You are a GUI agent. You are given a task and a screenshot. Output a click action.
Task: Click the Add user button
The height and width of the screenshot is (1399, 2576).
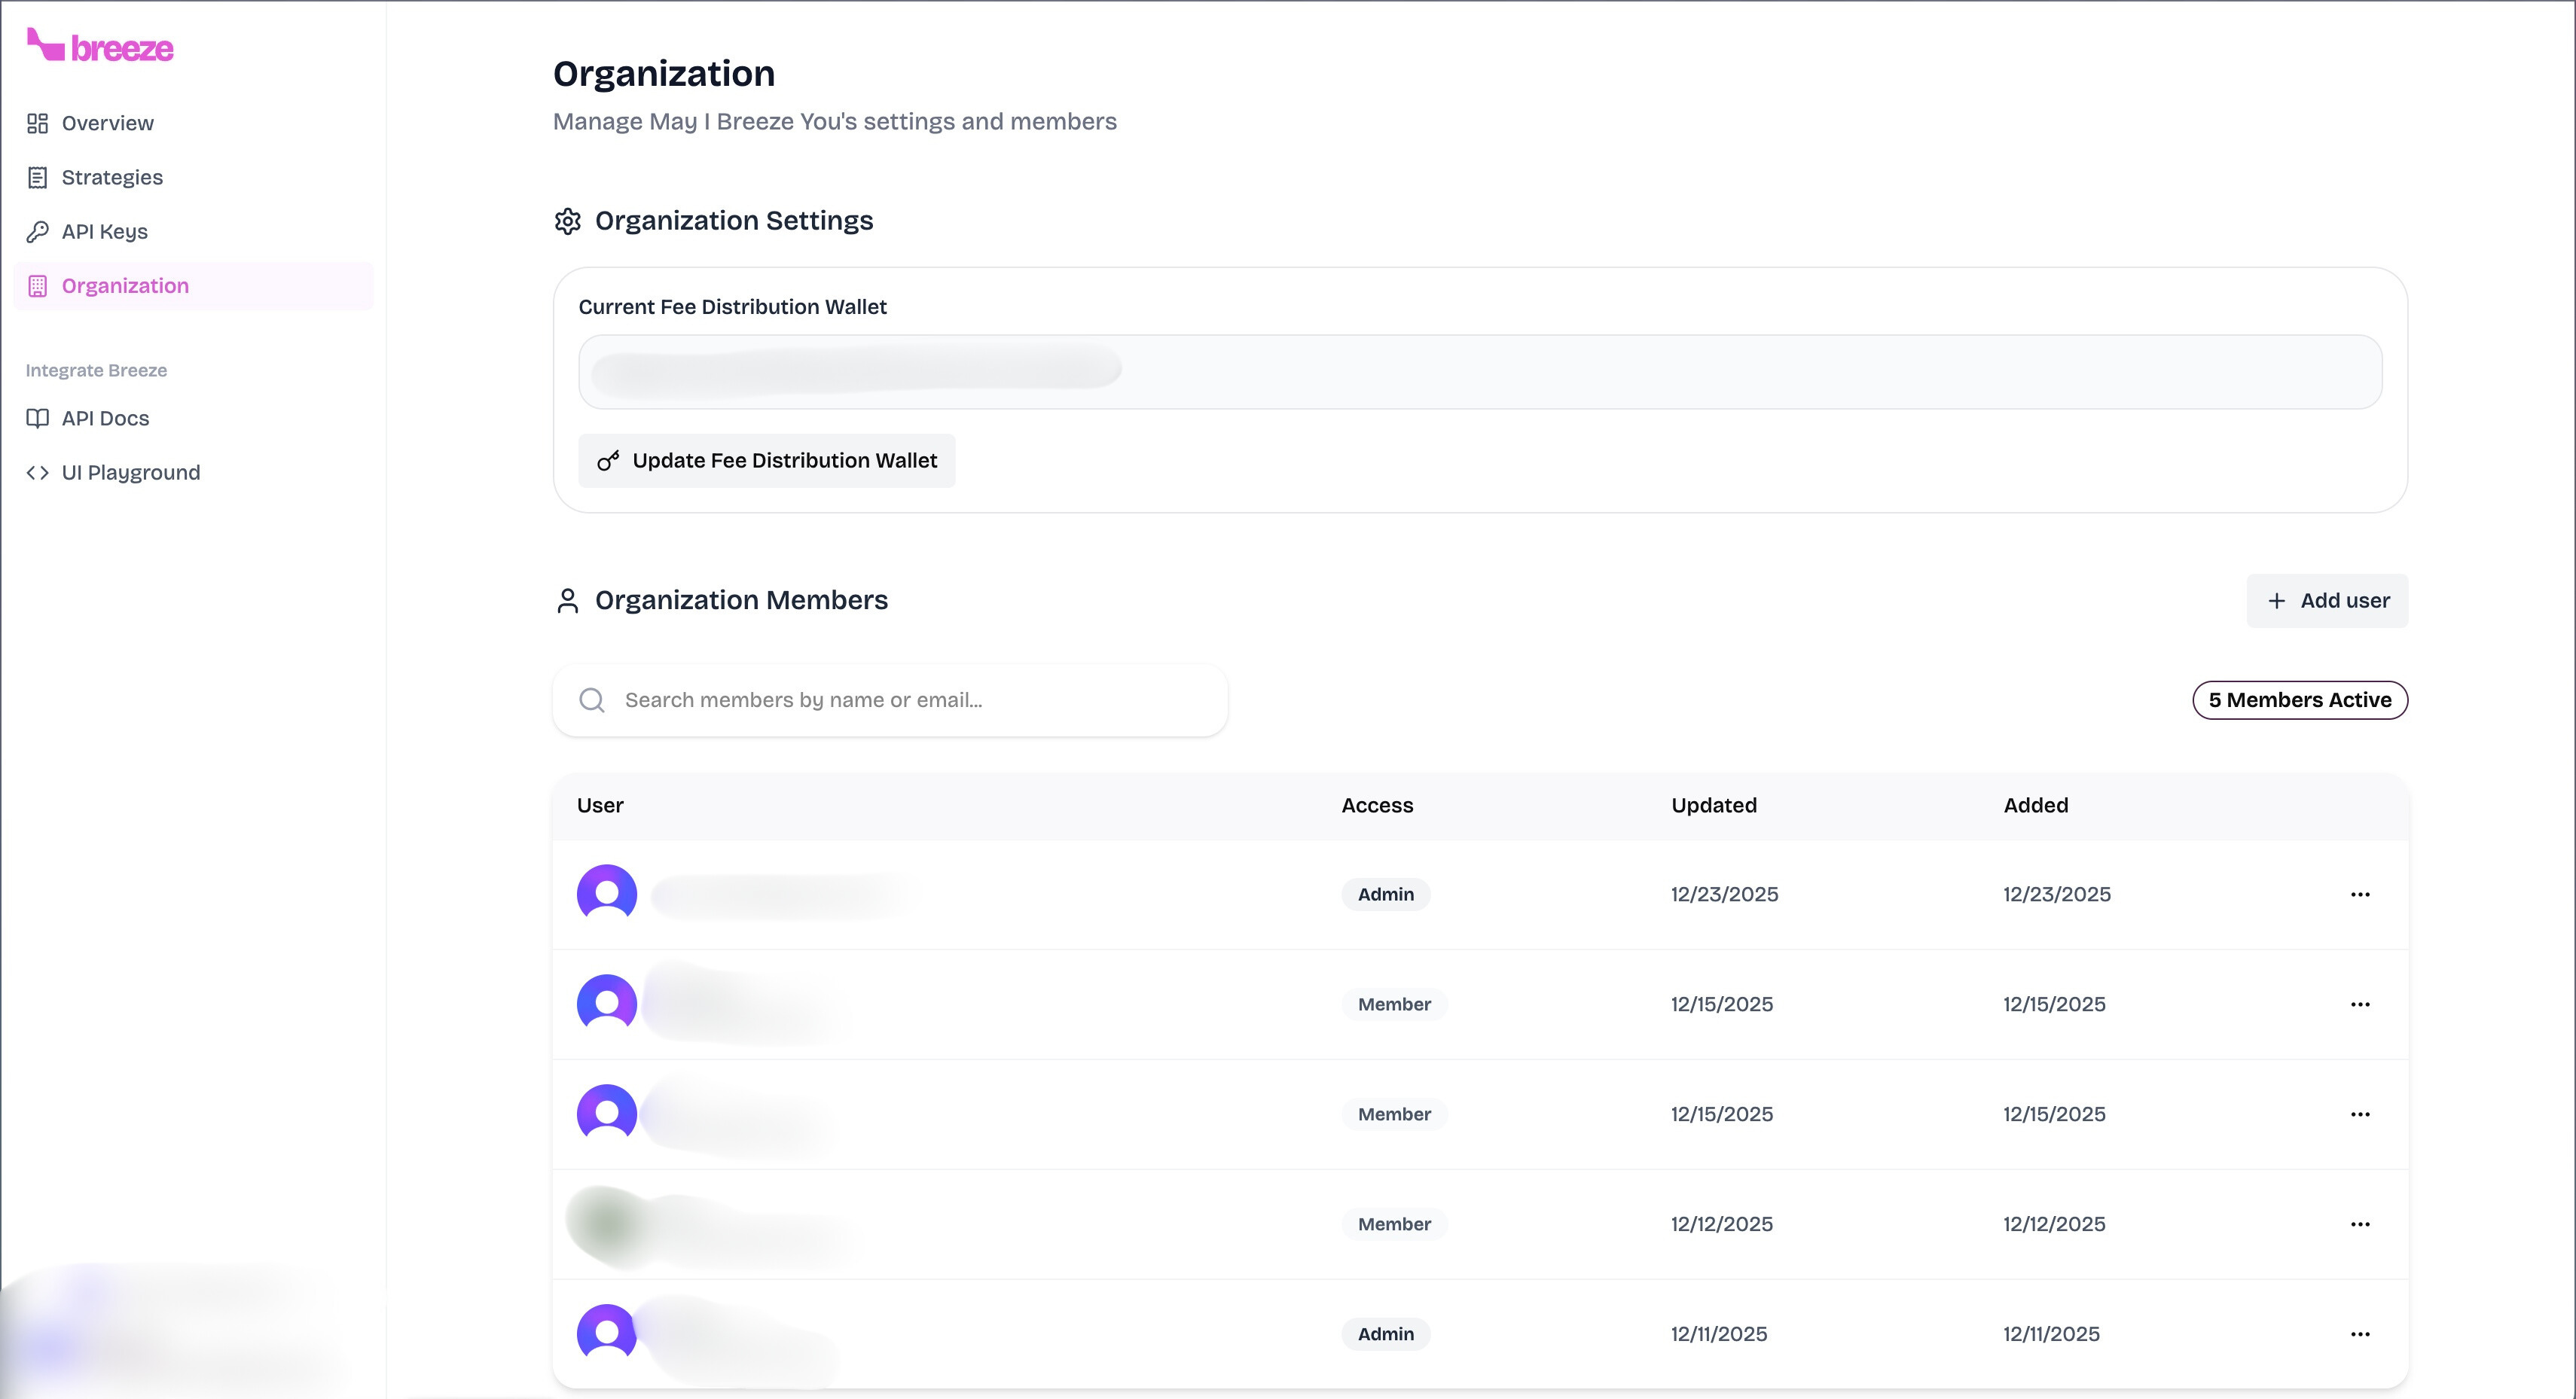(x=2327, y=600)
